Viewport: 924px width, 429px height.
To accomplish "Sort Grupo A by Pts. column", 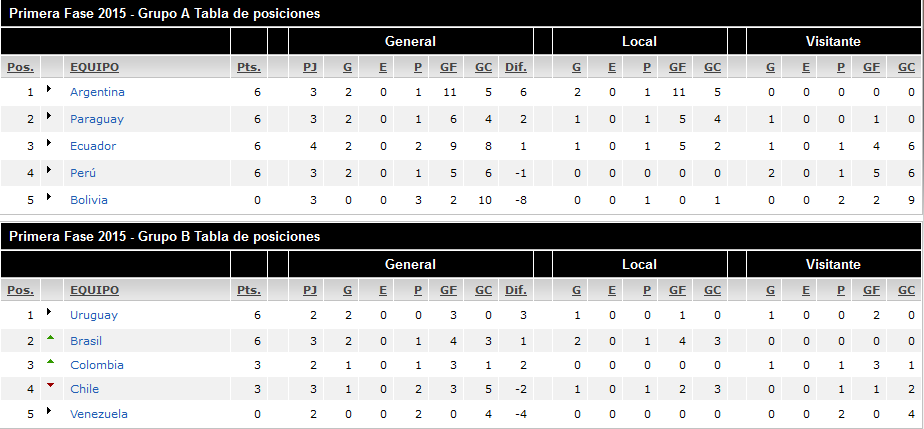I will click(x=249, y=67).
